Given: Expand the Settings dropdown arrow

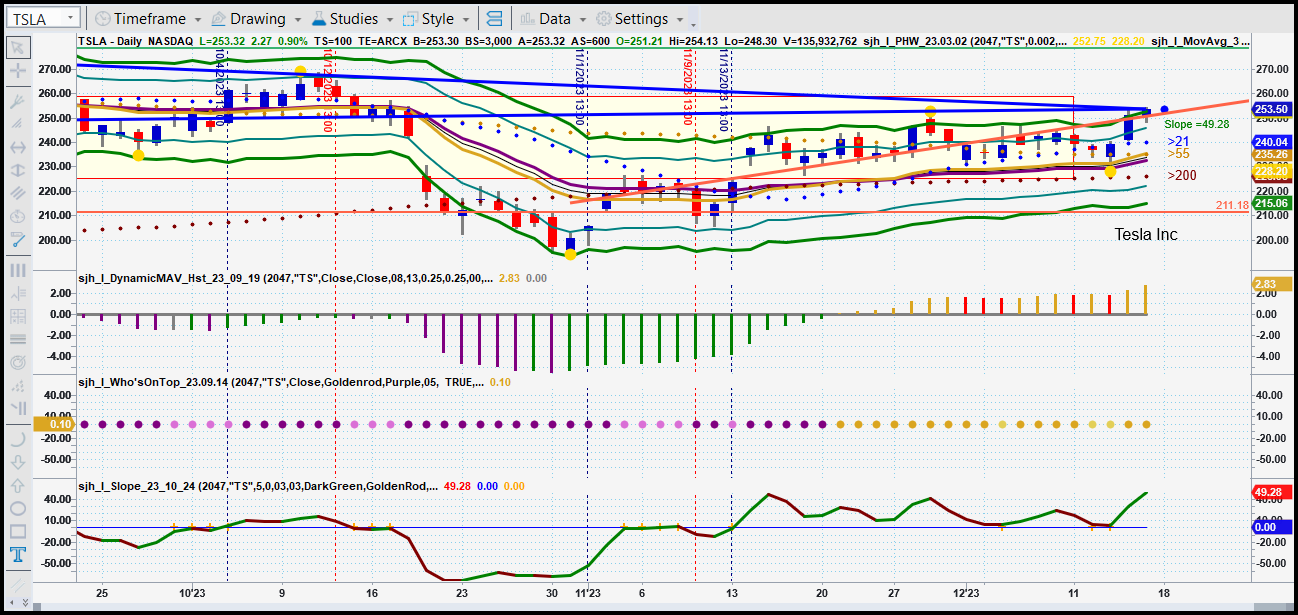Looking at the screenshot, I should (679, 19).
